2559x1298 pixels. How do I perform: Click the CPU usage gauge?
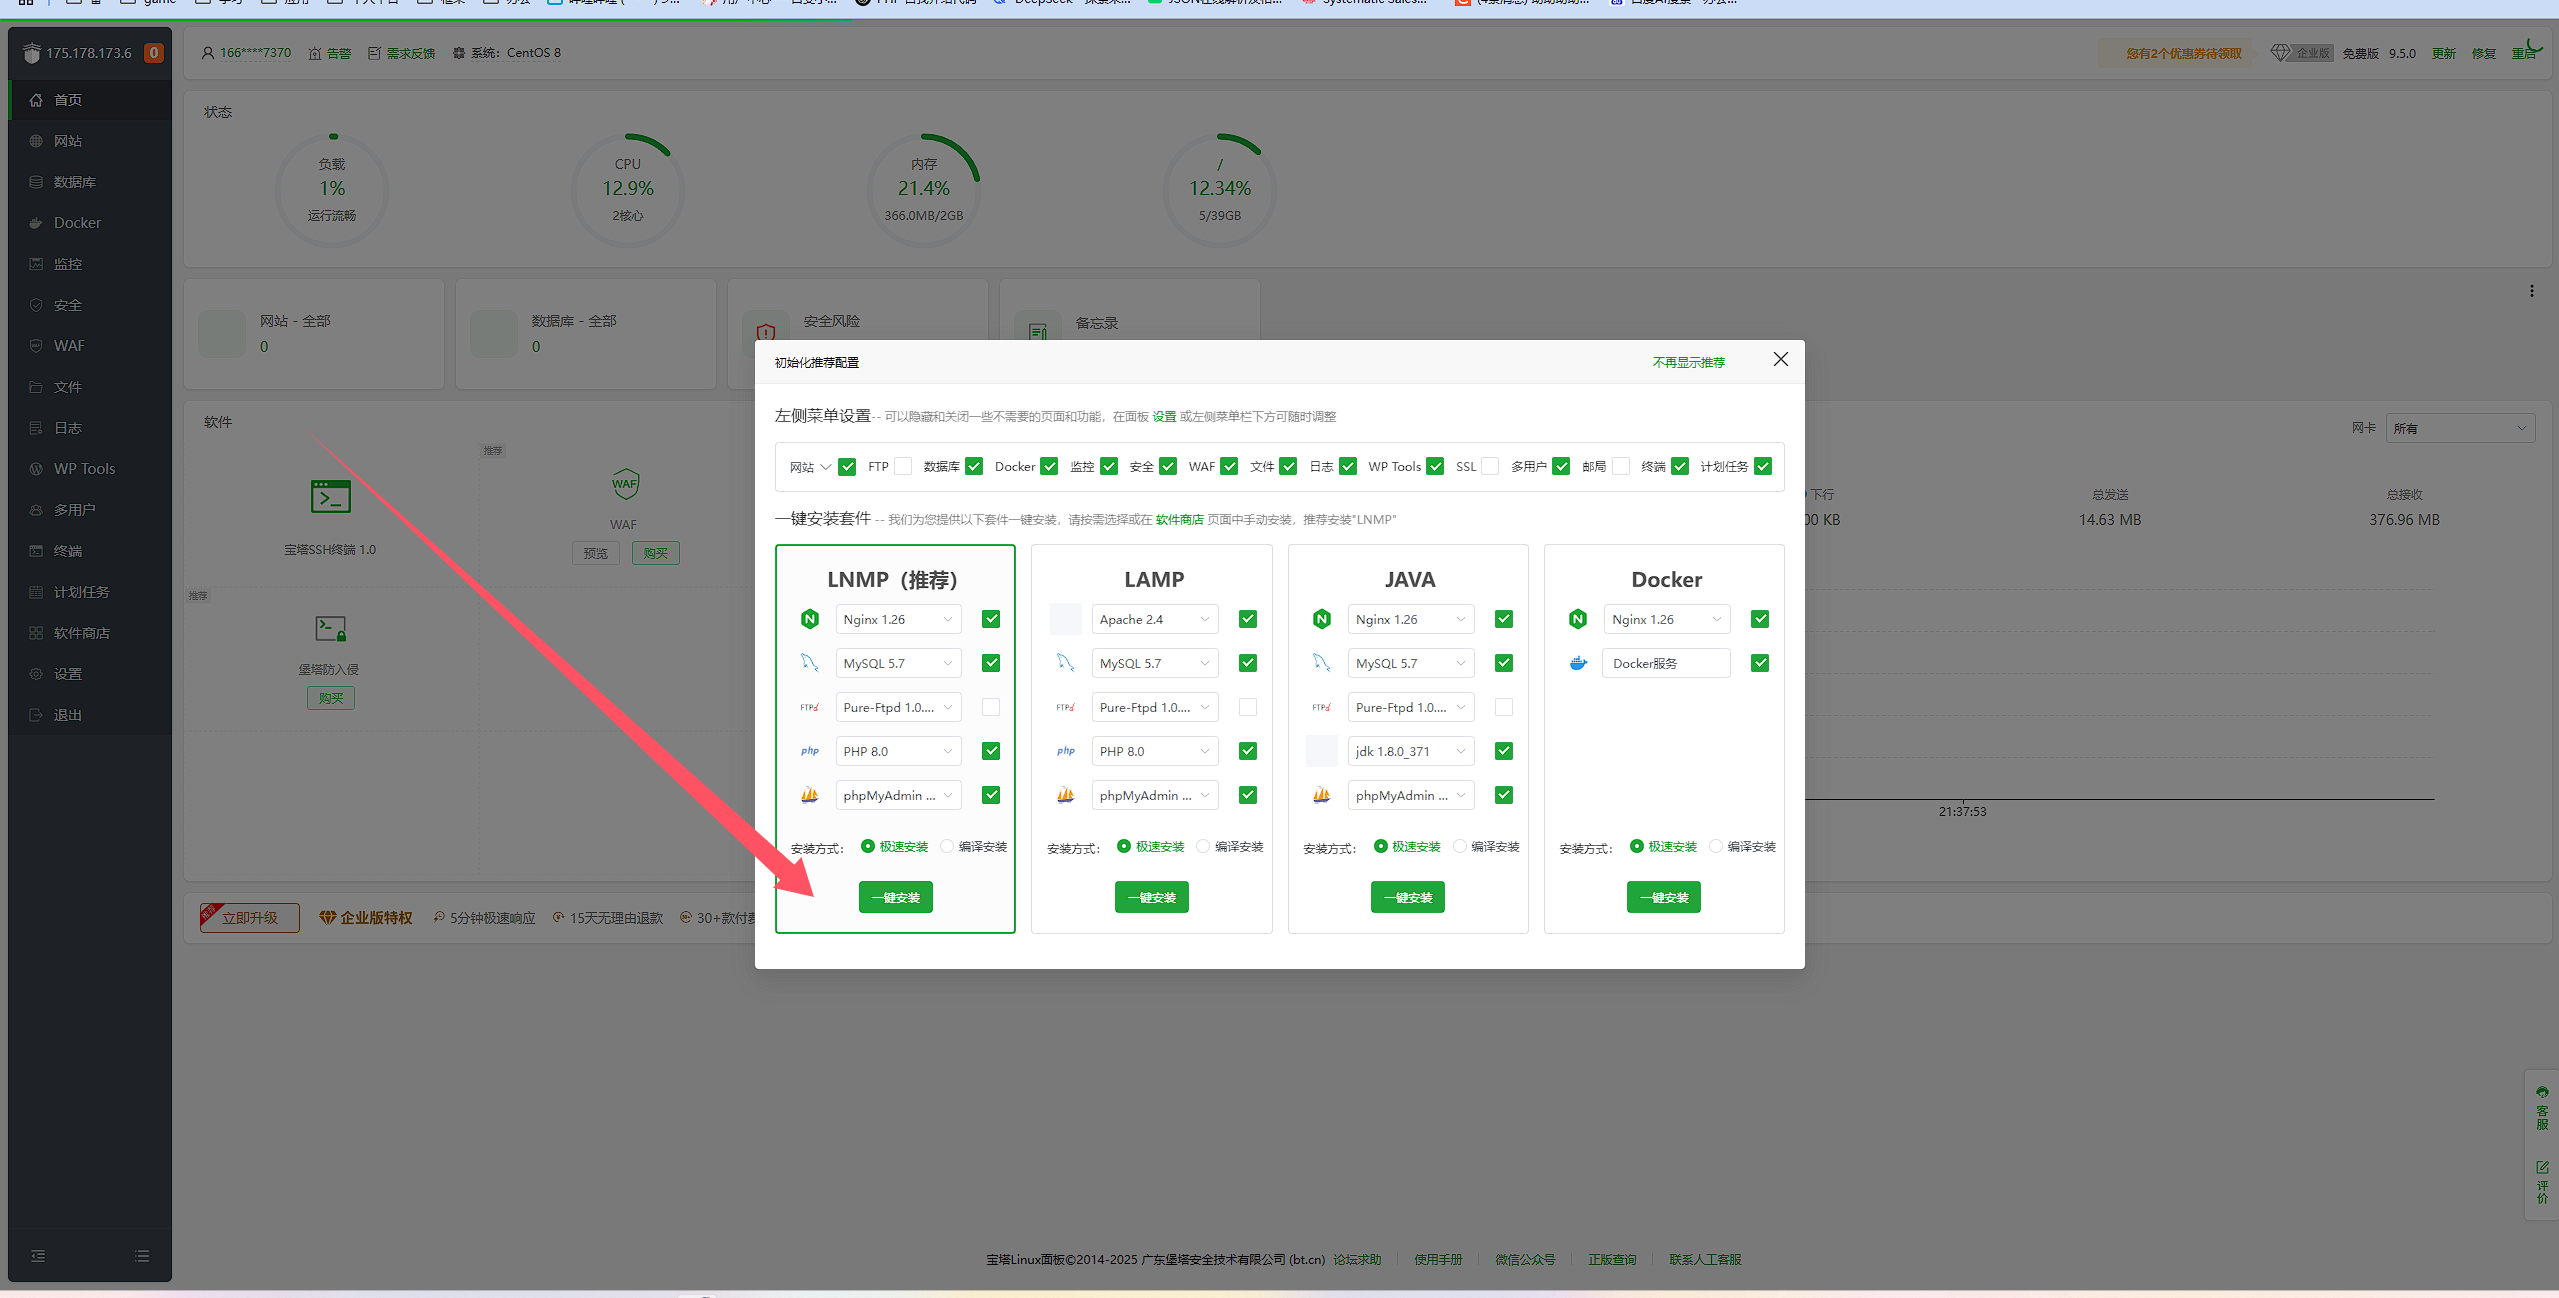pyautogui.click(x=627, y=189)
